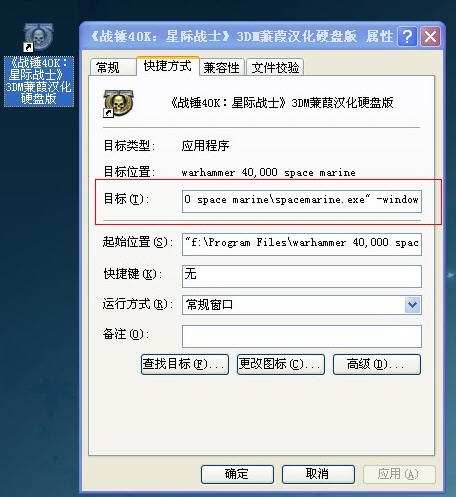456x497 pixels.
Task: Select the desktop shortcut label text
Action: (39, 81)
